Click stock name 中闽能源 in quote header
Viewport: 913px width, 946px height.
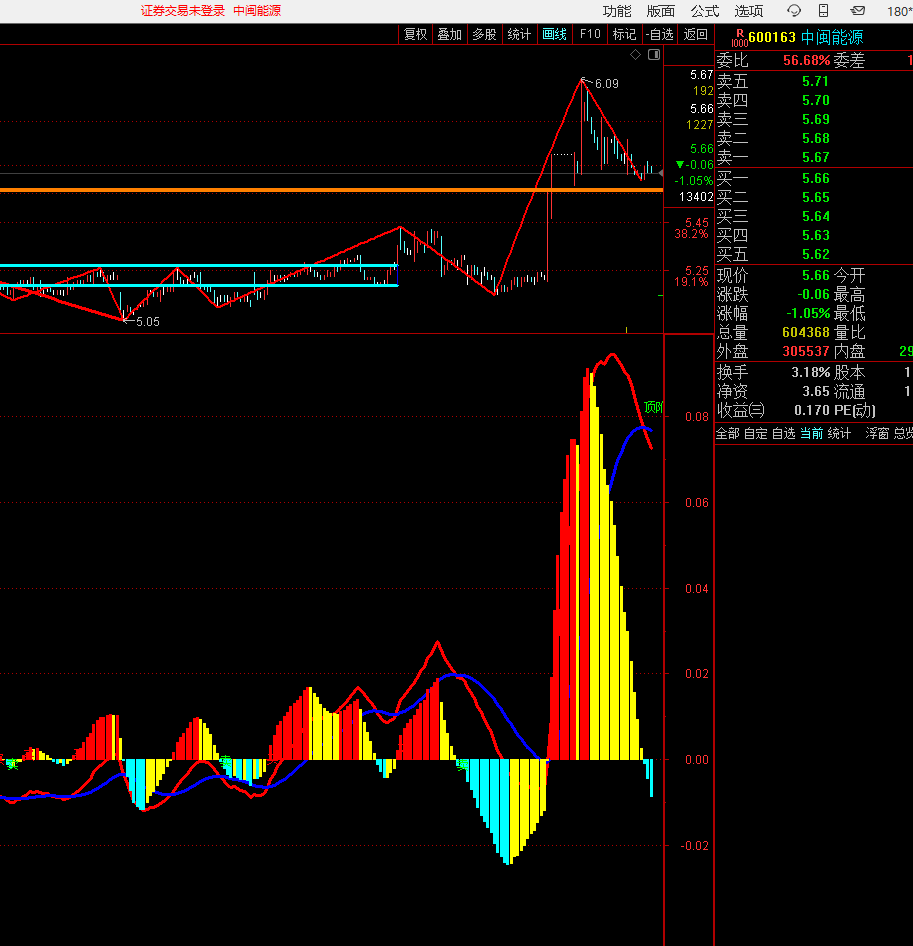click(832, 37)
